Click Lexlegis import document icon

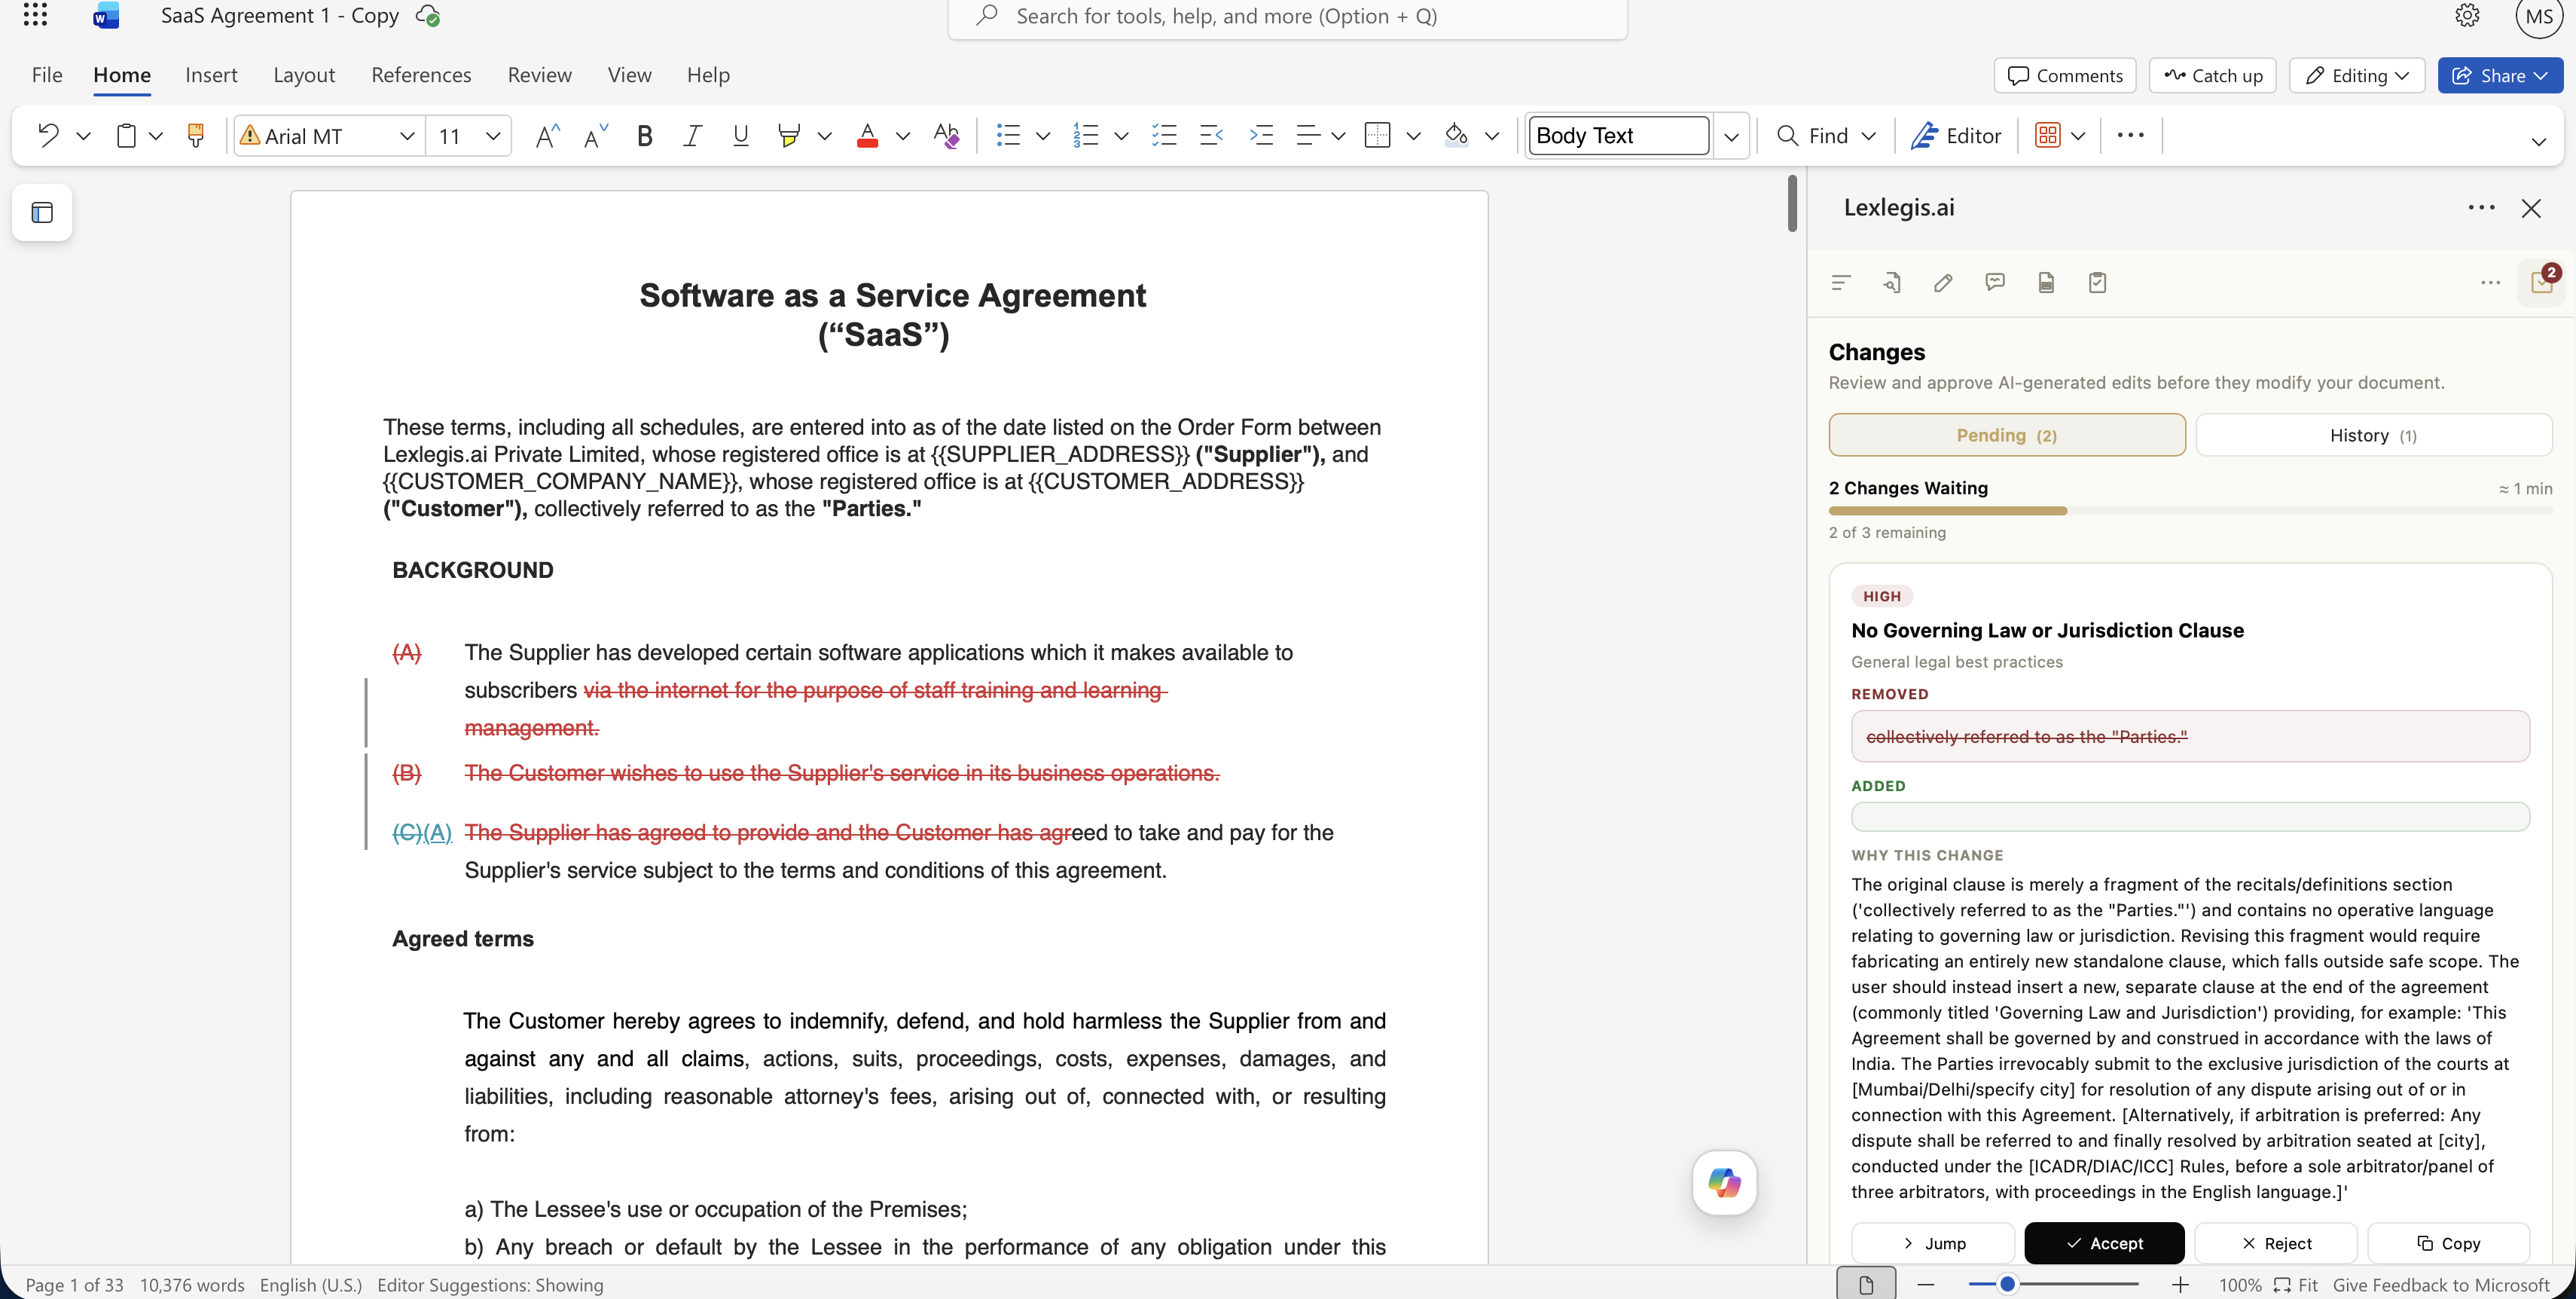point(1891,283)
